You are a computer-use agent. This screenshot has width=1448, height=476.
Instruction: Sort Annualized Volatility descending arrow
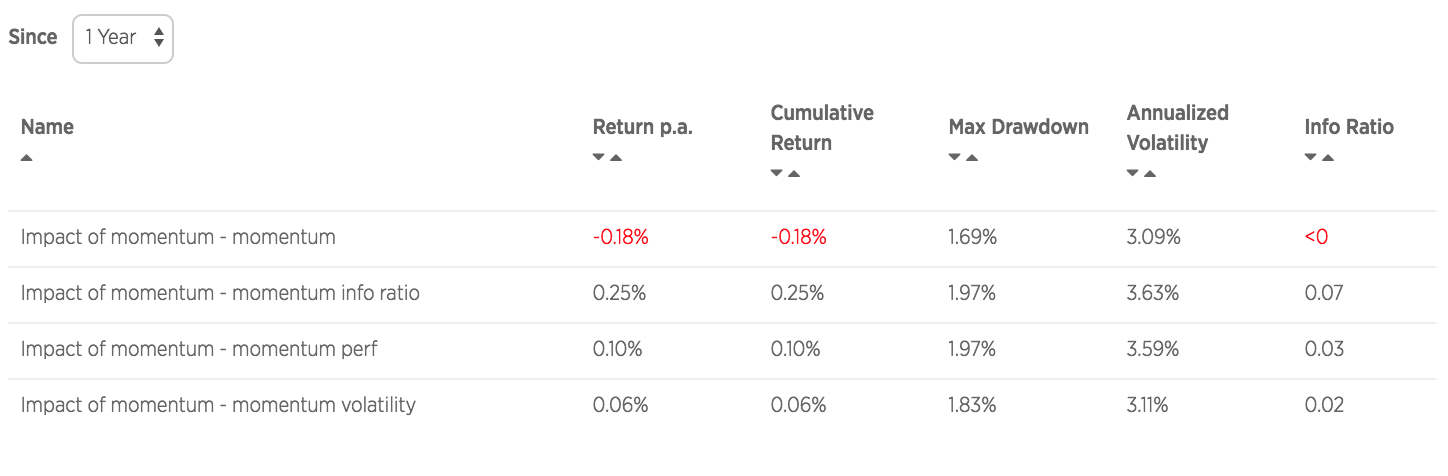click(x=1133, y=174)
